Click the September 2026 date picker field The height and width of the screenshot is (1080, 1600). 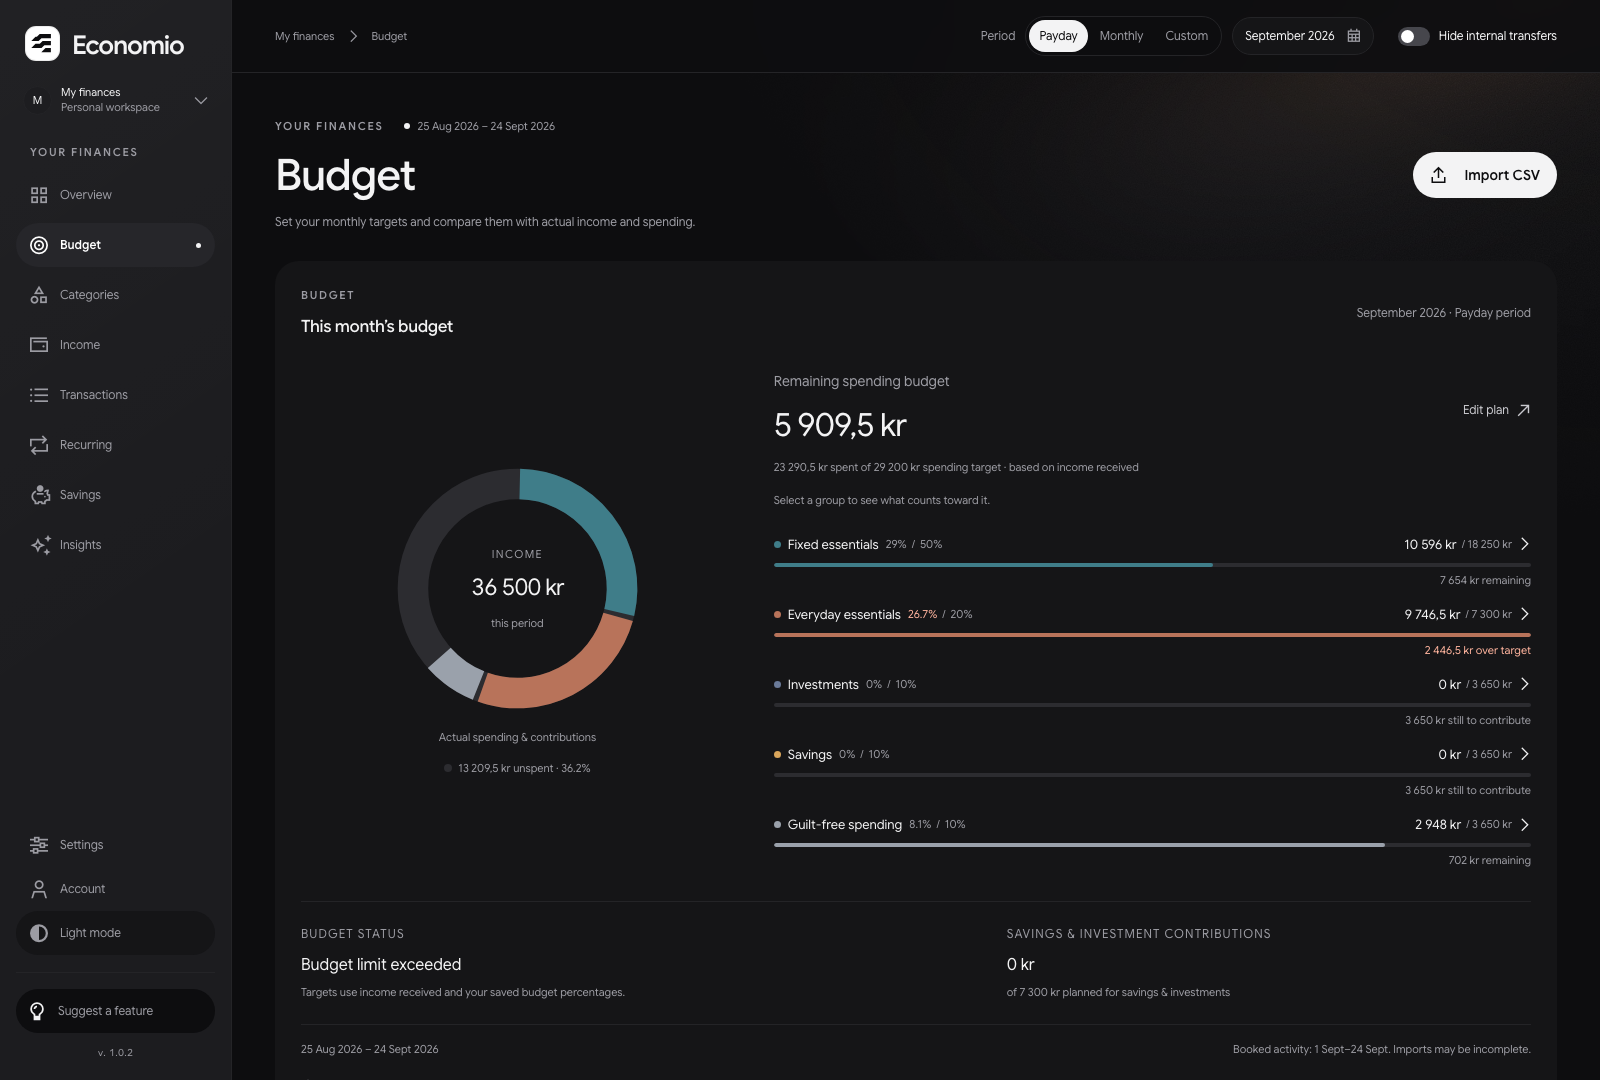click(1302, 36)
